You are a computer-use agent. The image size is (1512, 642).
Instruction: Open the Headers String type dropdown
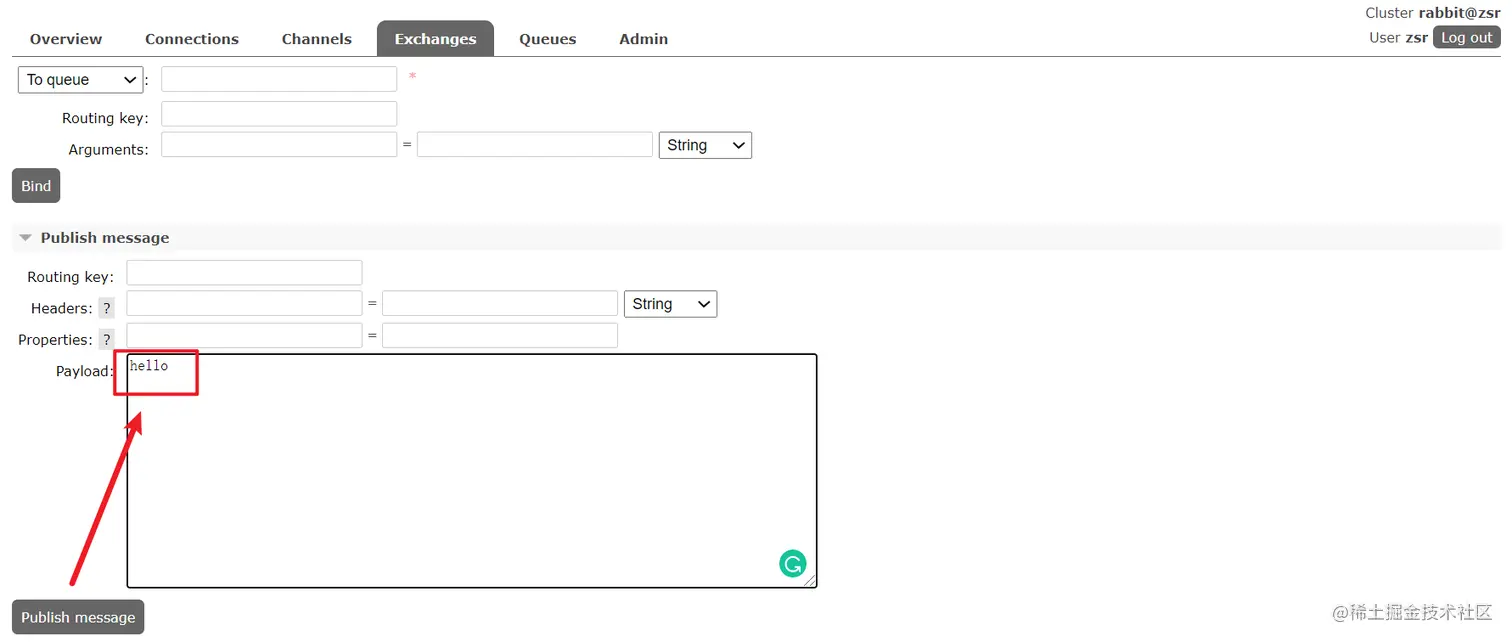pyautogui.click(x=670, y=304)
